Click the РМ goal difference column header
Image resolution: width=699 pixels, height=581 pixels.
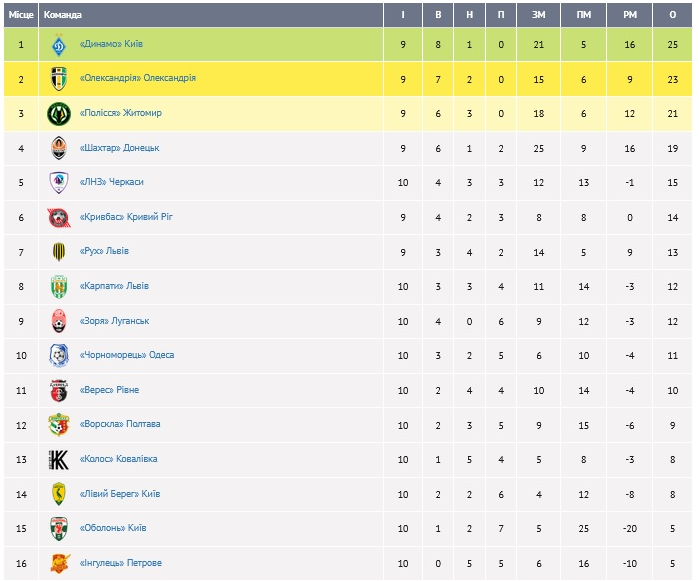(x=629, y=15)
